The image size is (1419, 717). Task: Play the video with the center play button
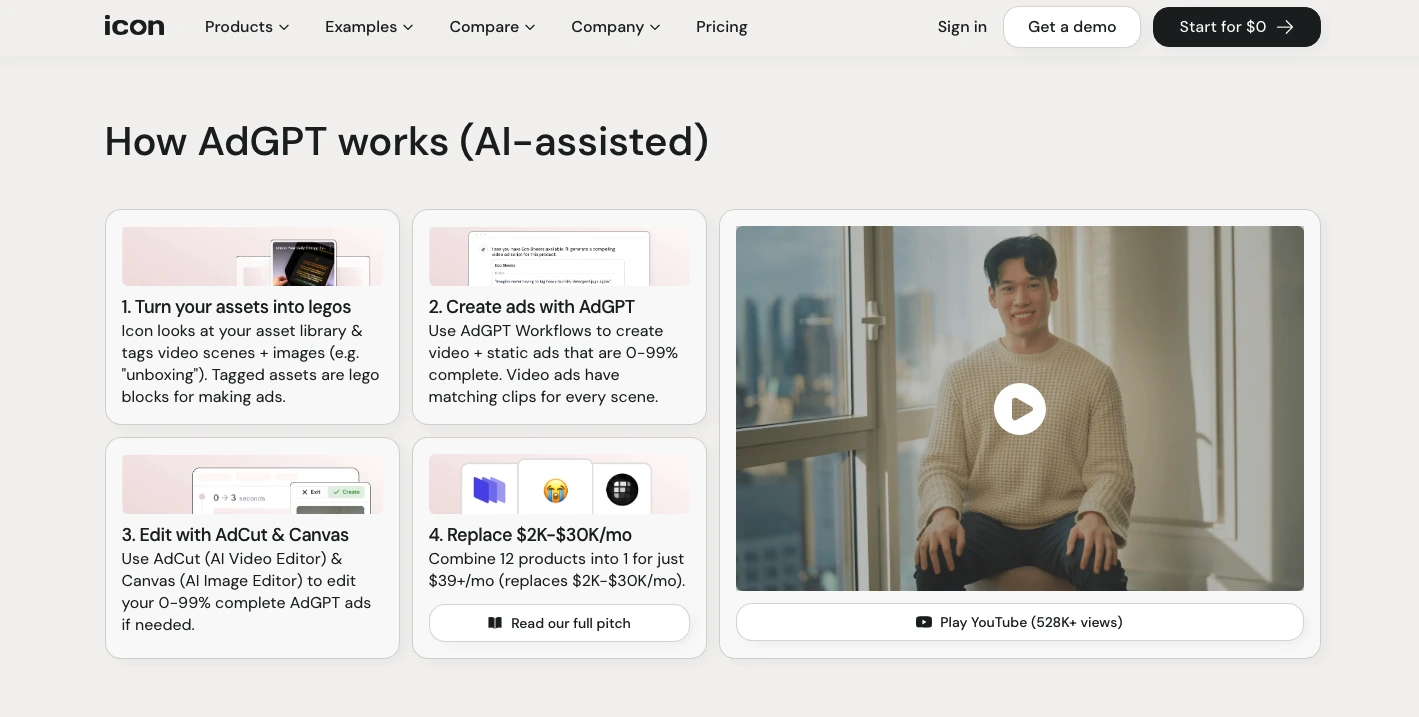pyautogui.click(x=1020, y=409)
